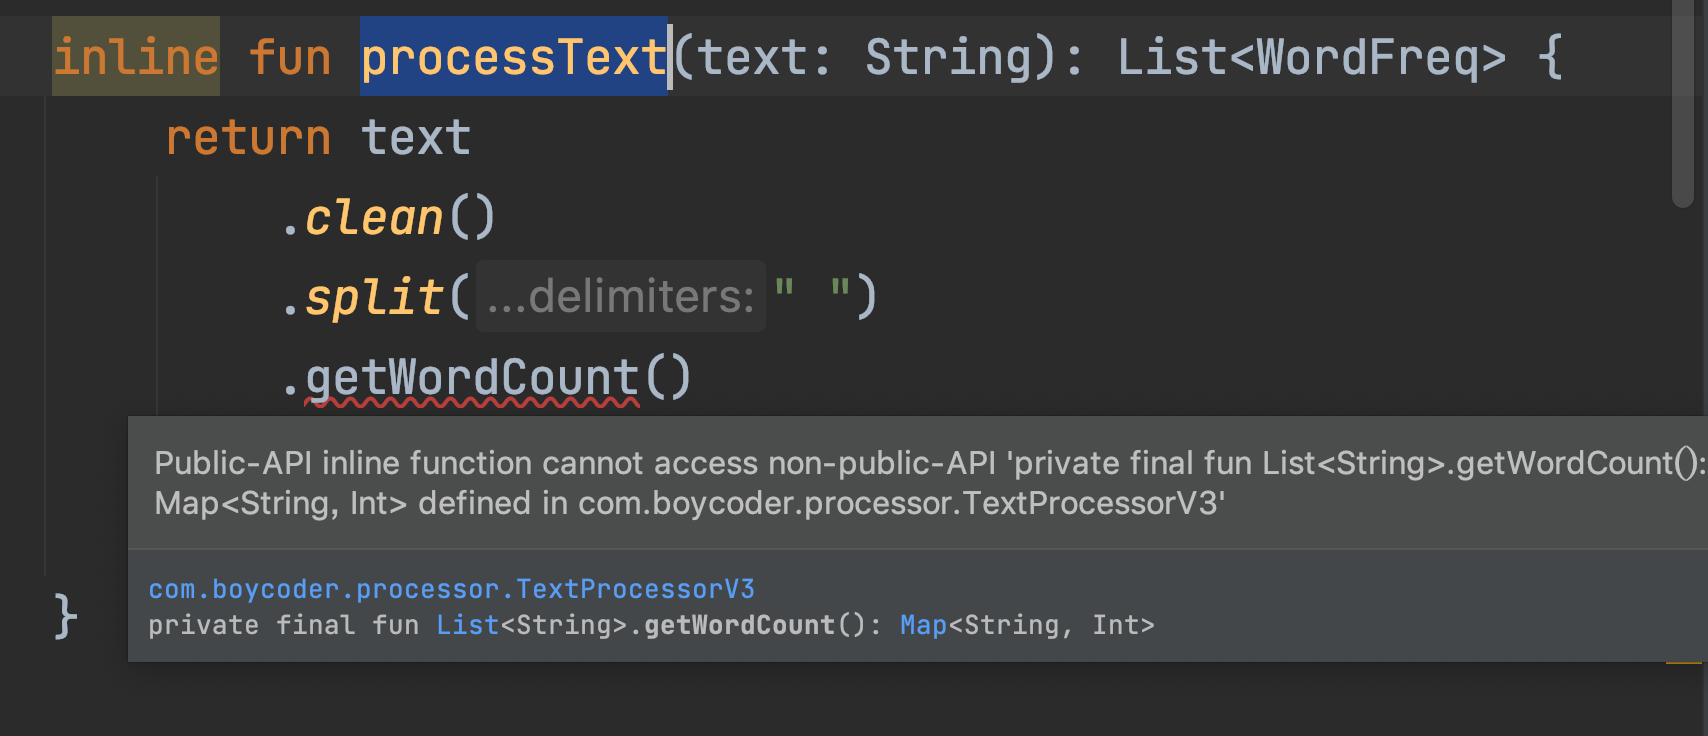The height and width of the screenshot is (736, 1708).
Task: Click the text parameter in the function signature
Action: (753, 57)
